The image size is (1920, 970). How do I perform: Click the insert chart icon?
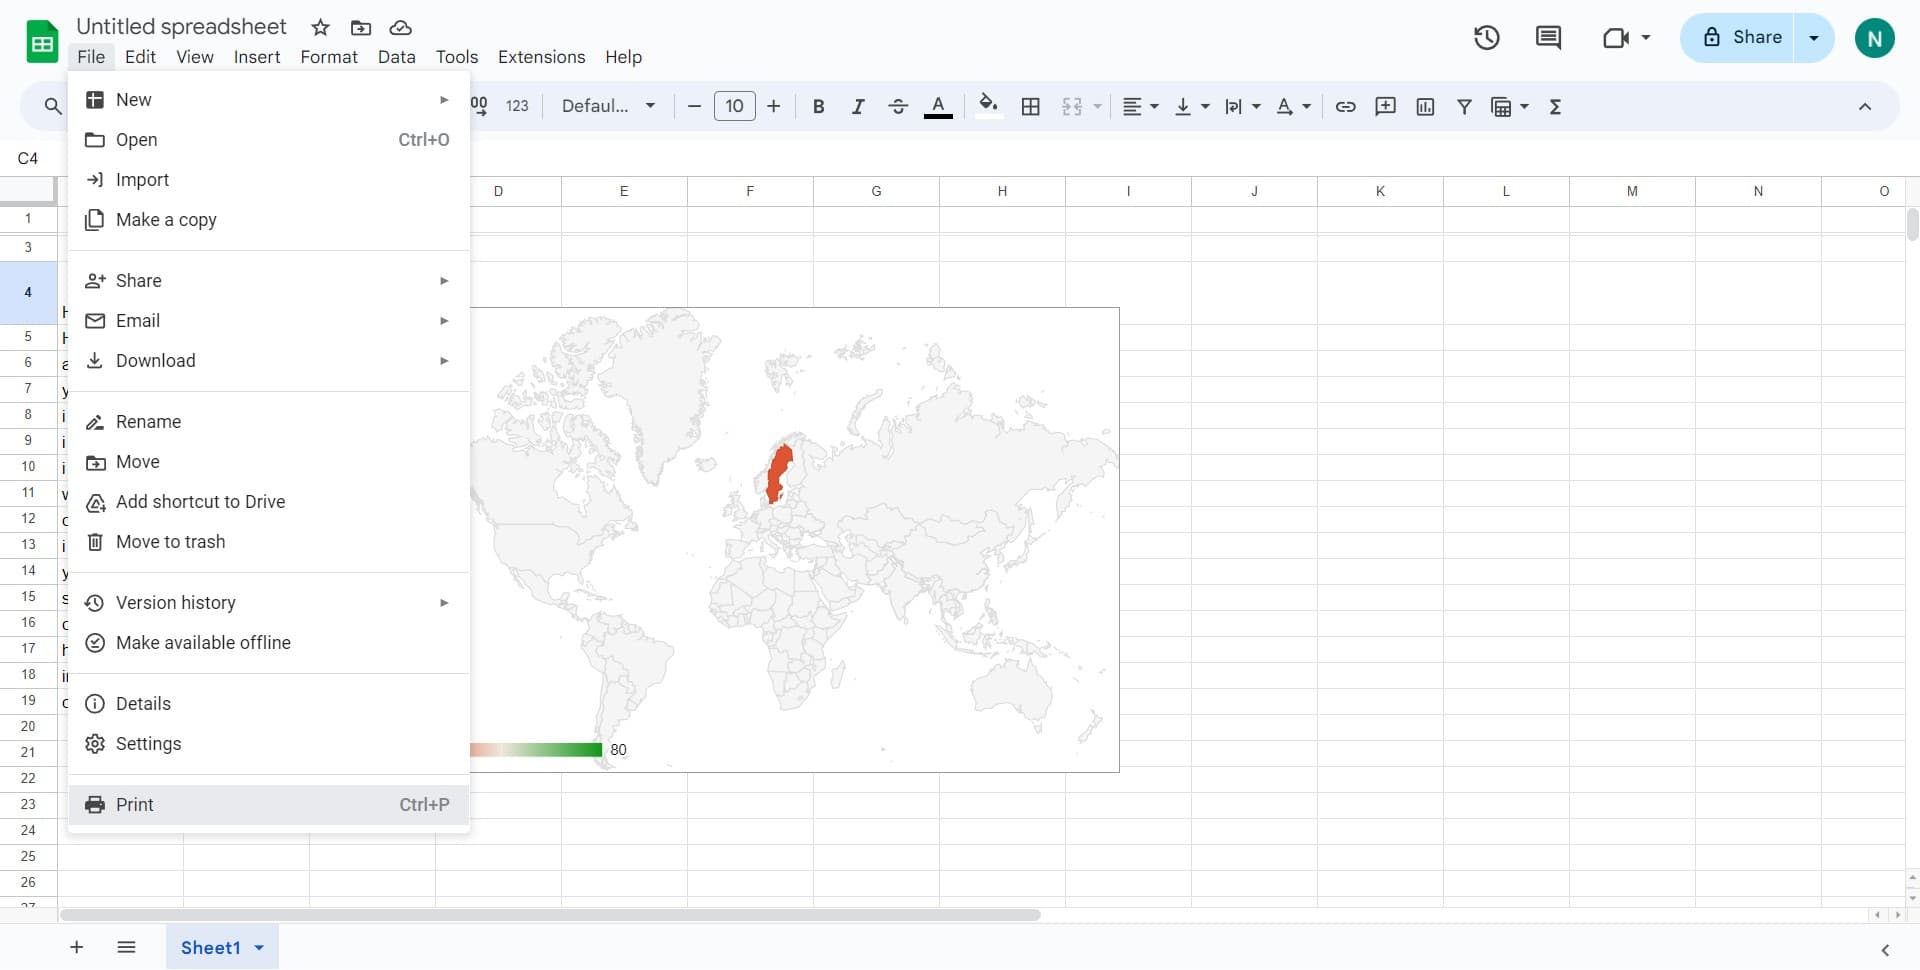1425,107
